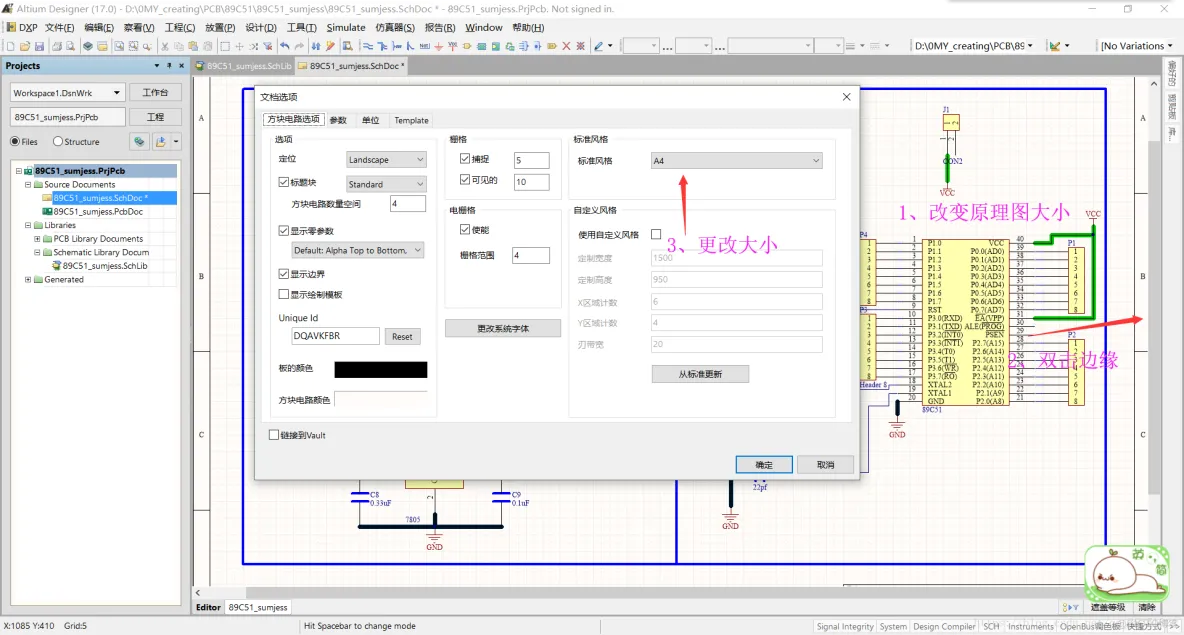Select the Place Bus tool
1184x635 pixels.
coord(382,46)
